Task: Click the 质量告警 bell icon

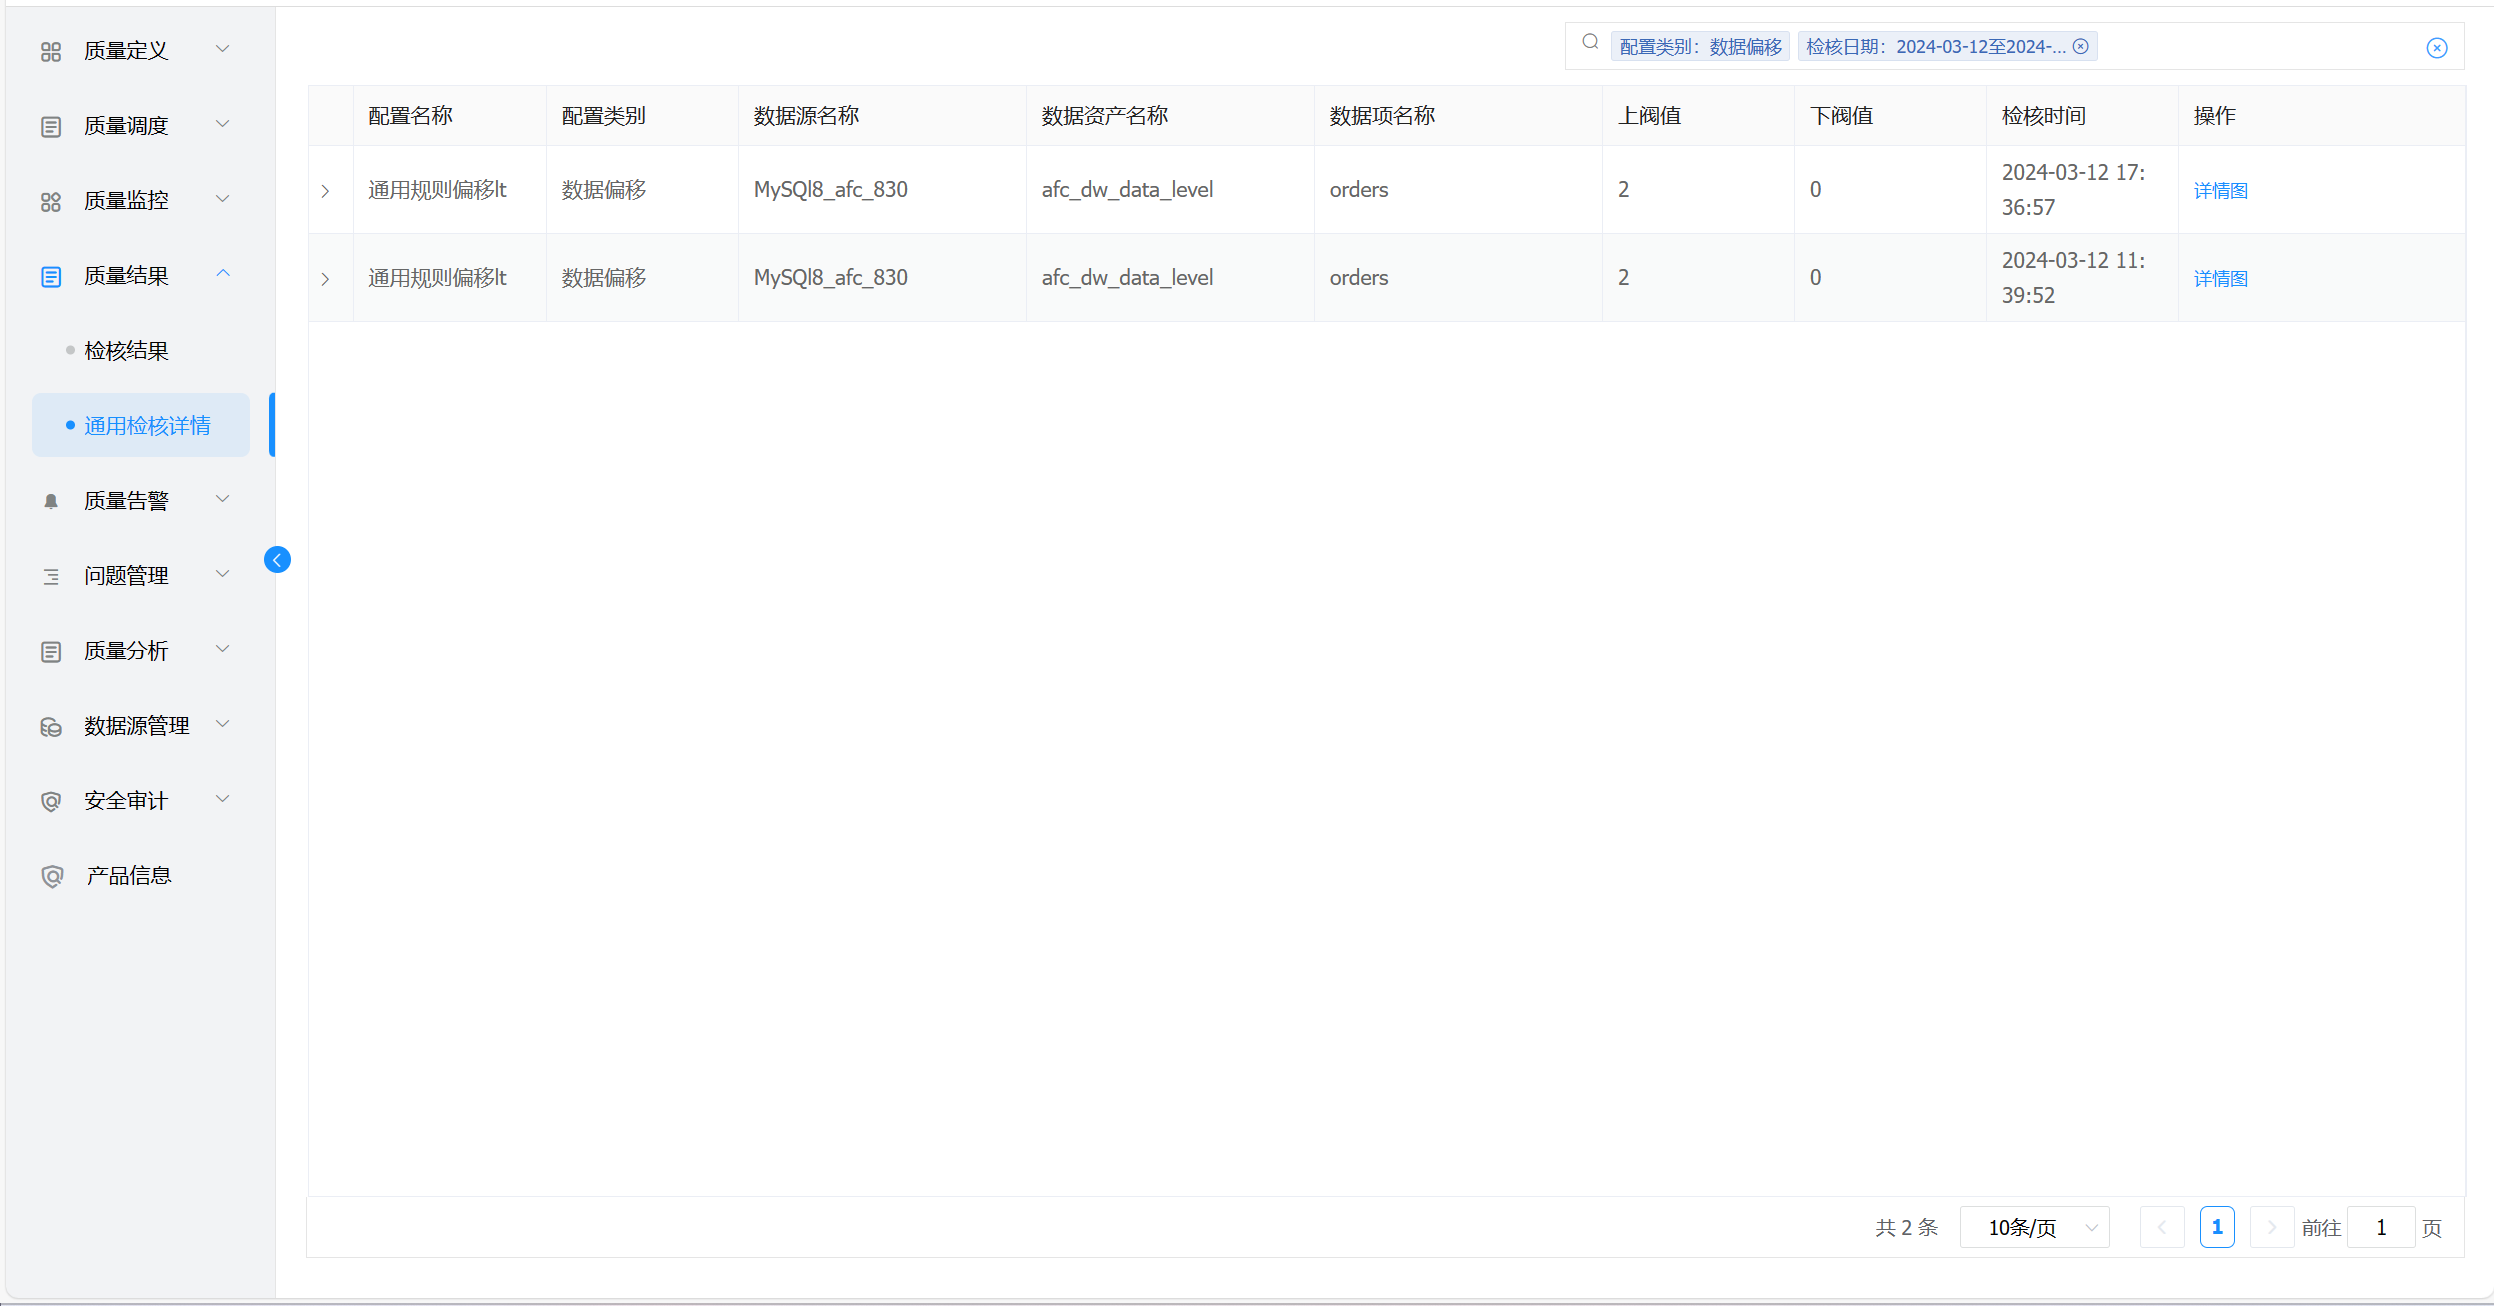Action: [51, 501]
